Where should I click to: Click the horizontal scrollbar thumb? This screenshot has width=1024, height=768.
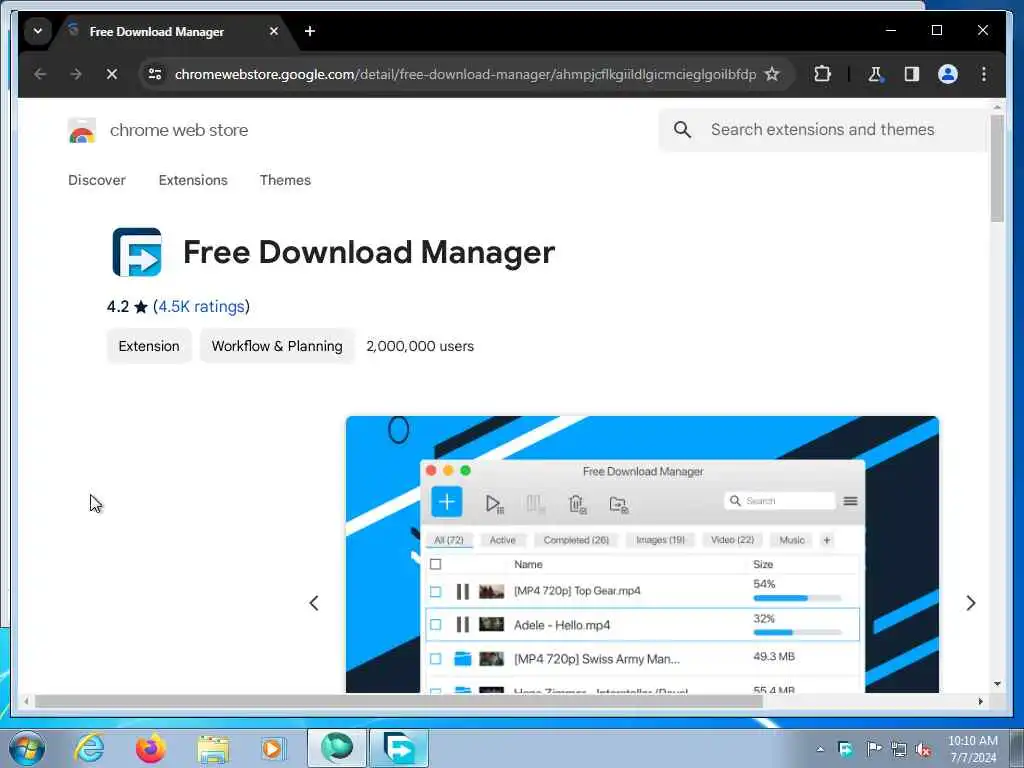(398, 701)
